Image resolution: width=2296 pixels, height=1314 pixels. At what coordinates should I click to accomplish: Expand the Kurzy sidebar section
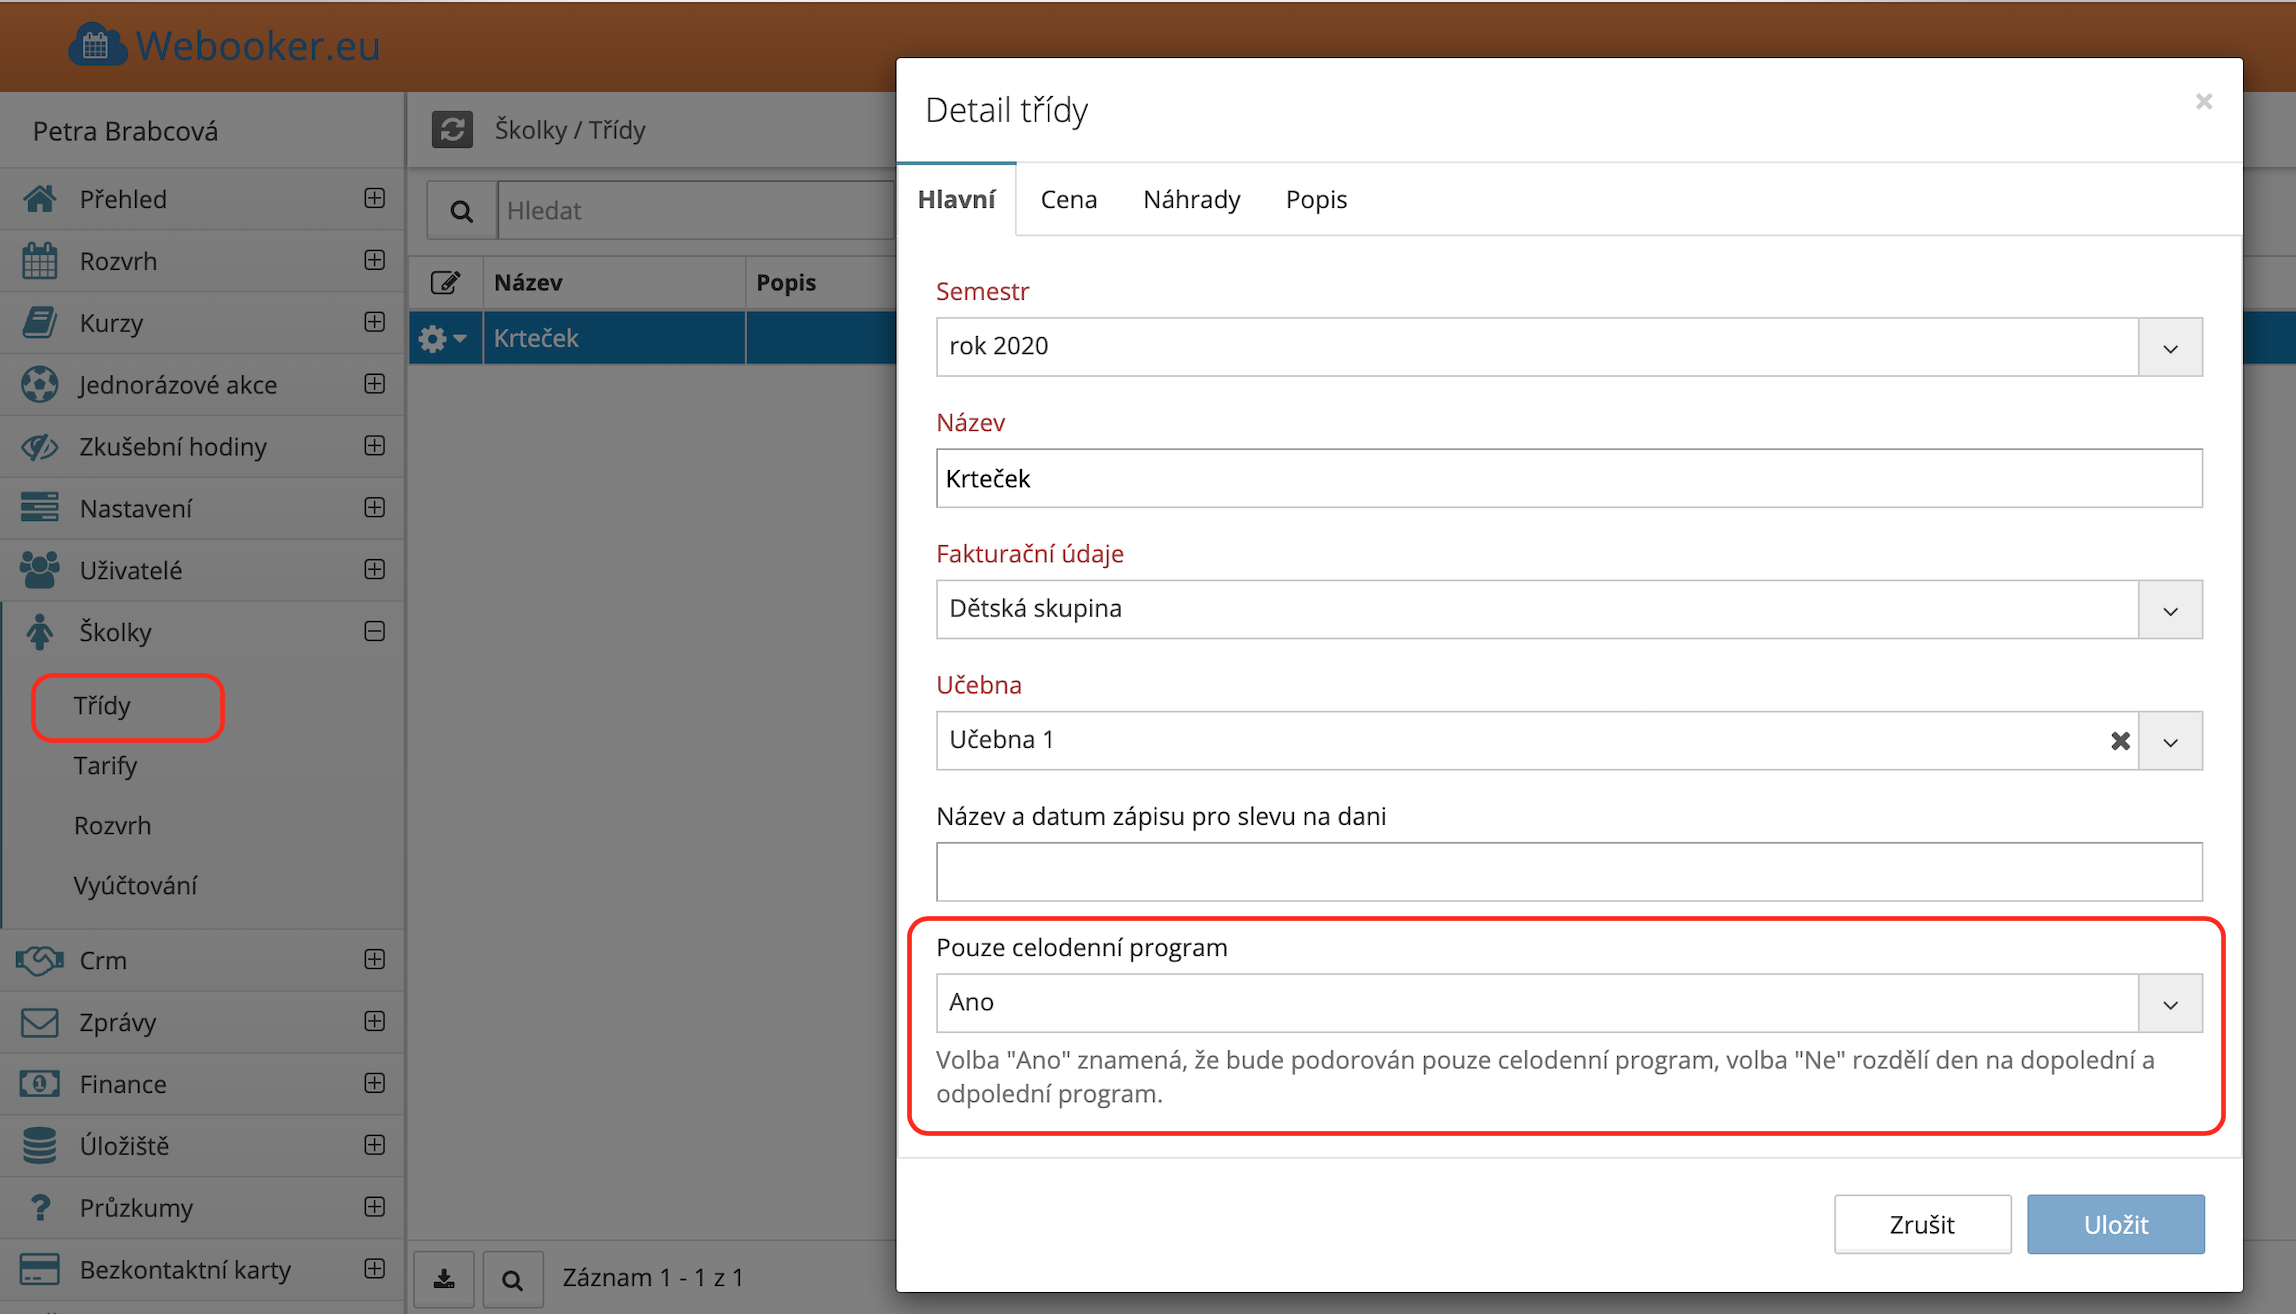pyautogui.click(x=375, y=322)
